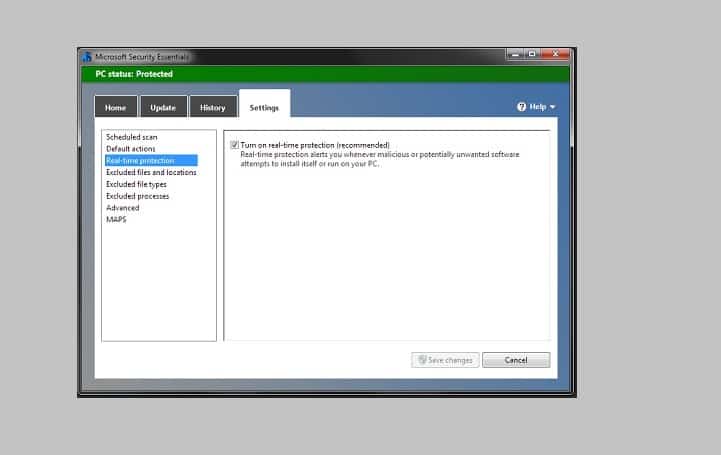Click the PC status: Protected banner text
721x455 pixels.
(134, 74)
